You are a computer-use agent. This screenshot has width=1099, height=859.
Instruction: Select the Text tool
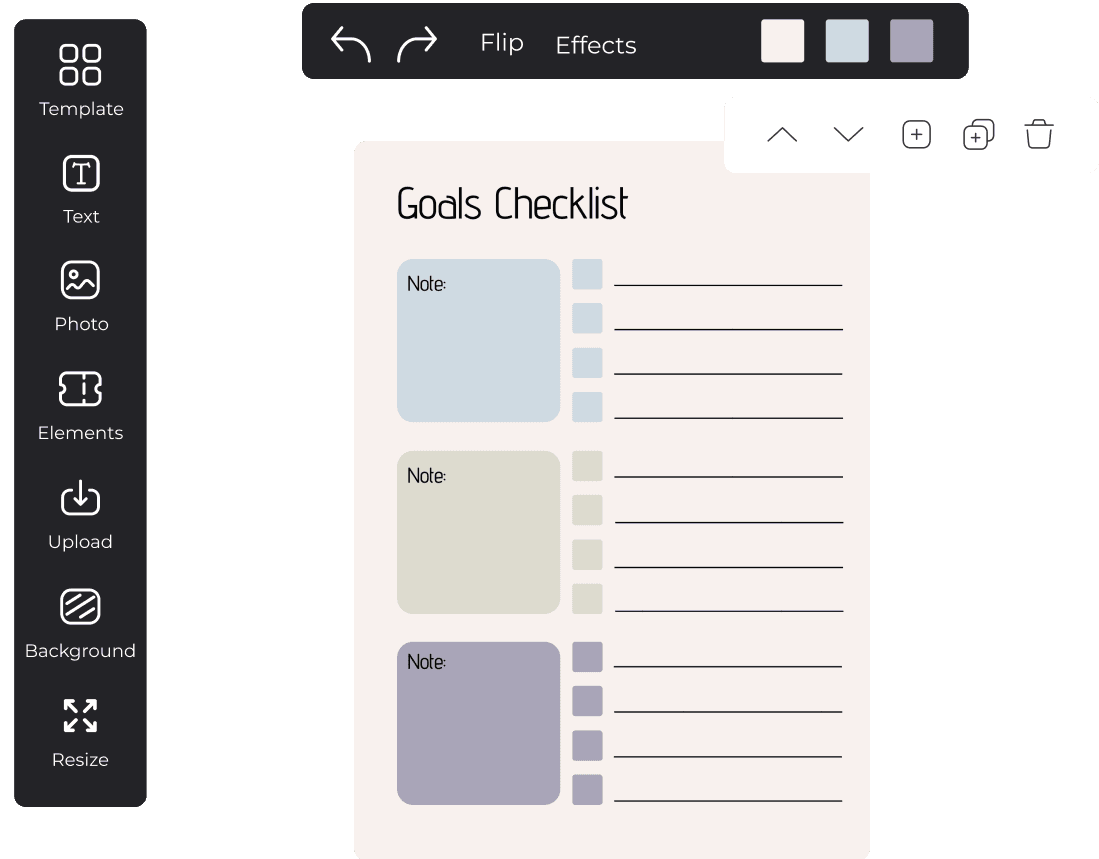(x=81, y=190)
